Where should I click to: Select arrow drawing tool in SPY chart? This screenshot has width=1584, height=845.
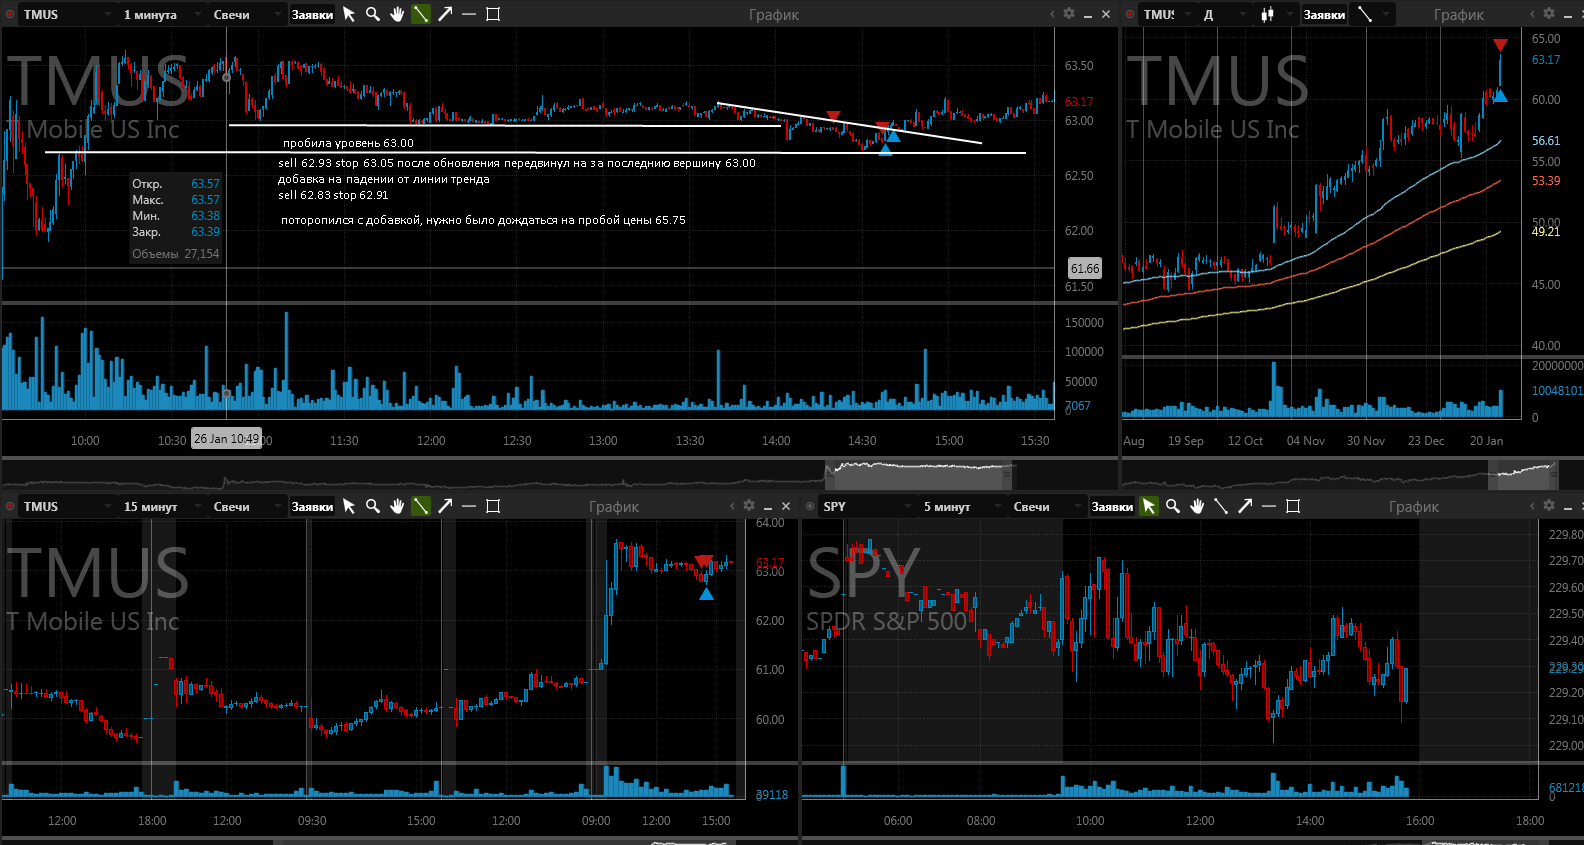(1245, 506)
